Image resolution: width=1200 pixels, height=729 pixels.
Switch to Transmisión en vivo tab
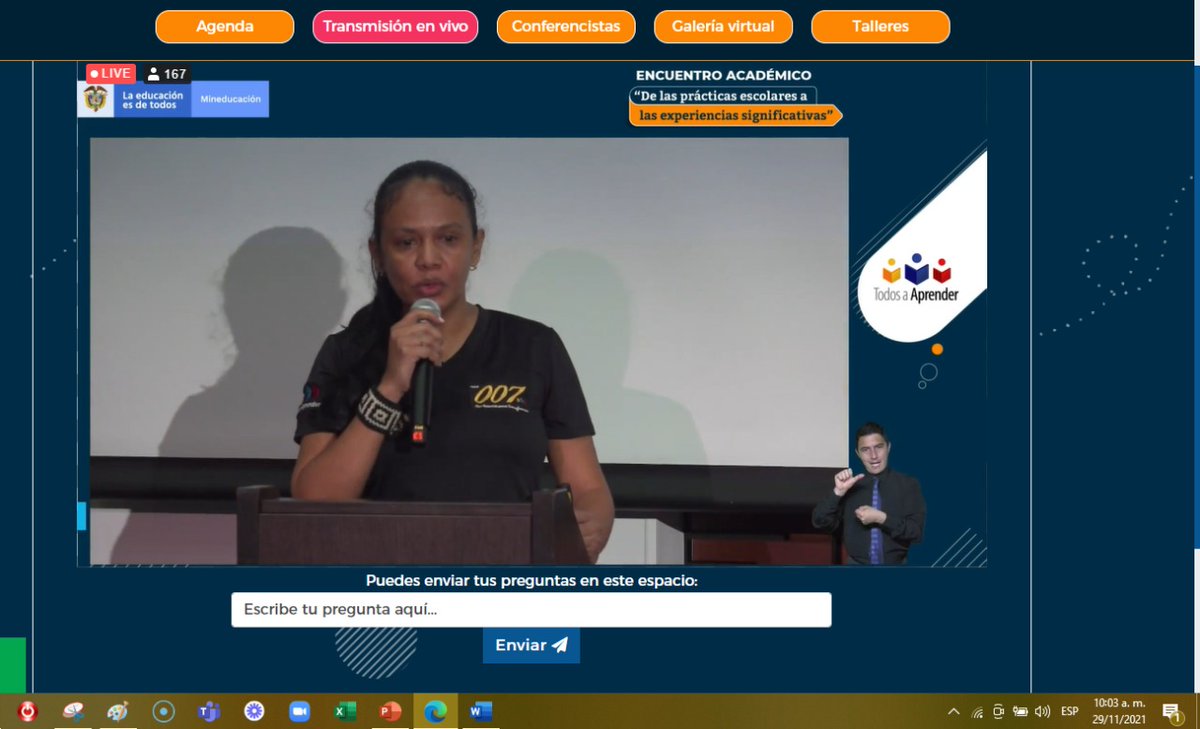395,27
